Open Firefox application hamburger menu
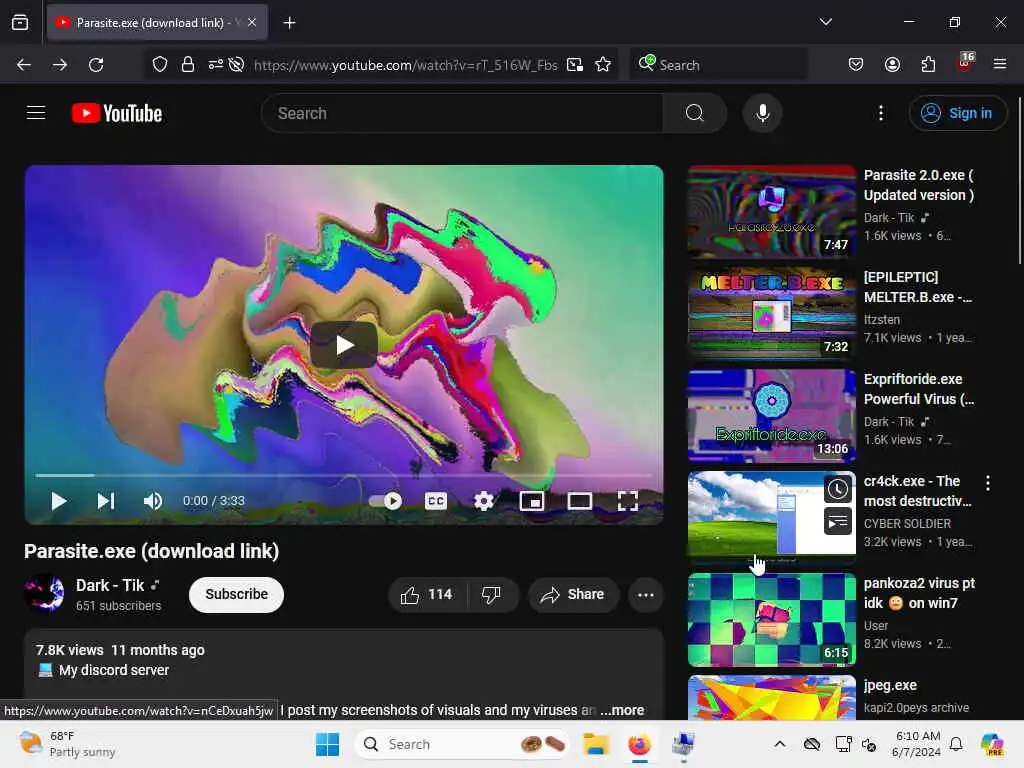This screenshot has height=768, width=1024. (1000, 64)
